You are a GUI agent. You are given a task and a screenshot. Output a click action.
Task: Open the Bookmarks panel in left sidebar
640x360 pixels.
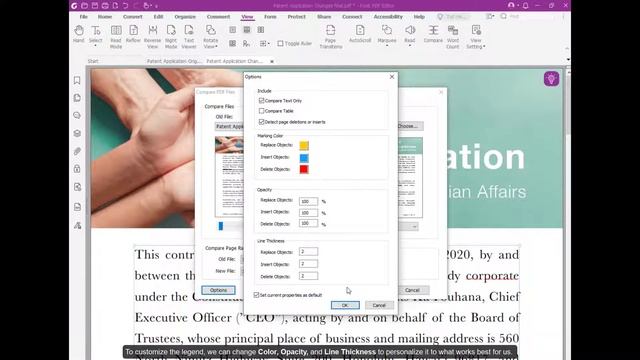(77, 80)
